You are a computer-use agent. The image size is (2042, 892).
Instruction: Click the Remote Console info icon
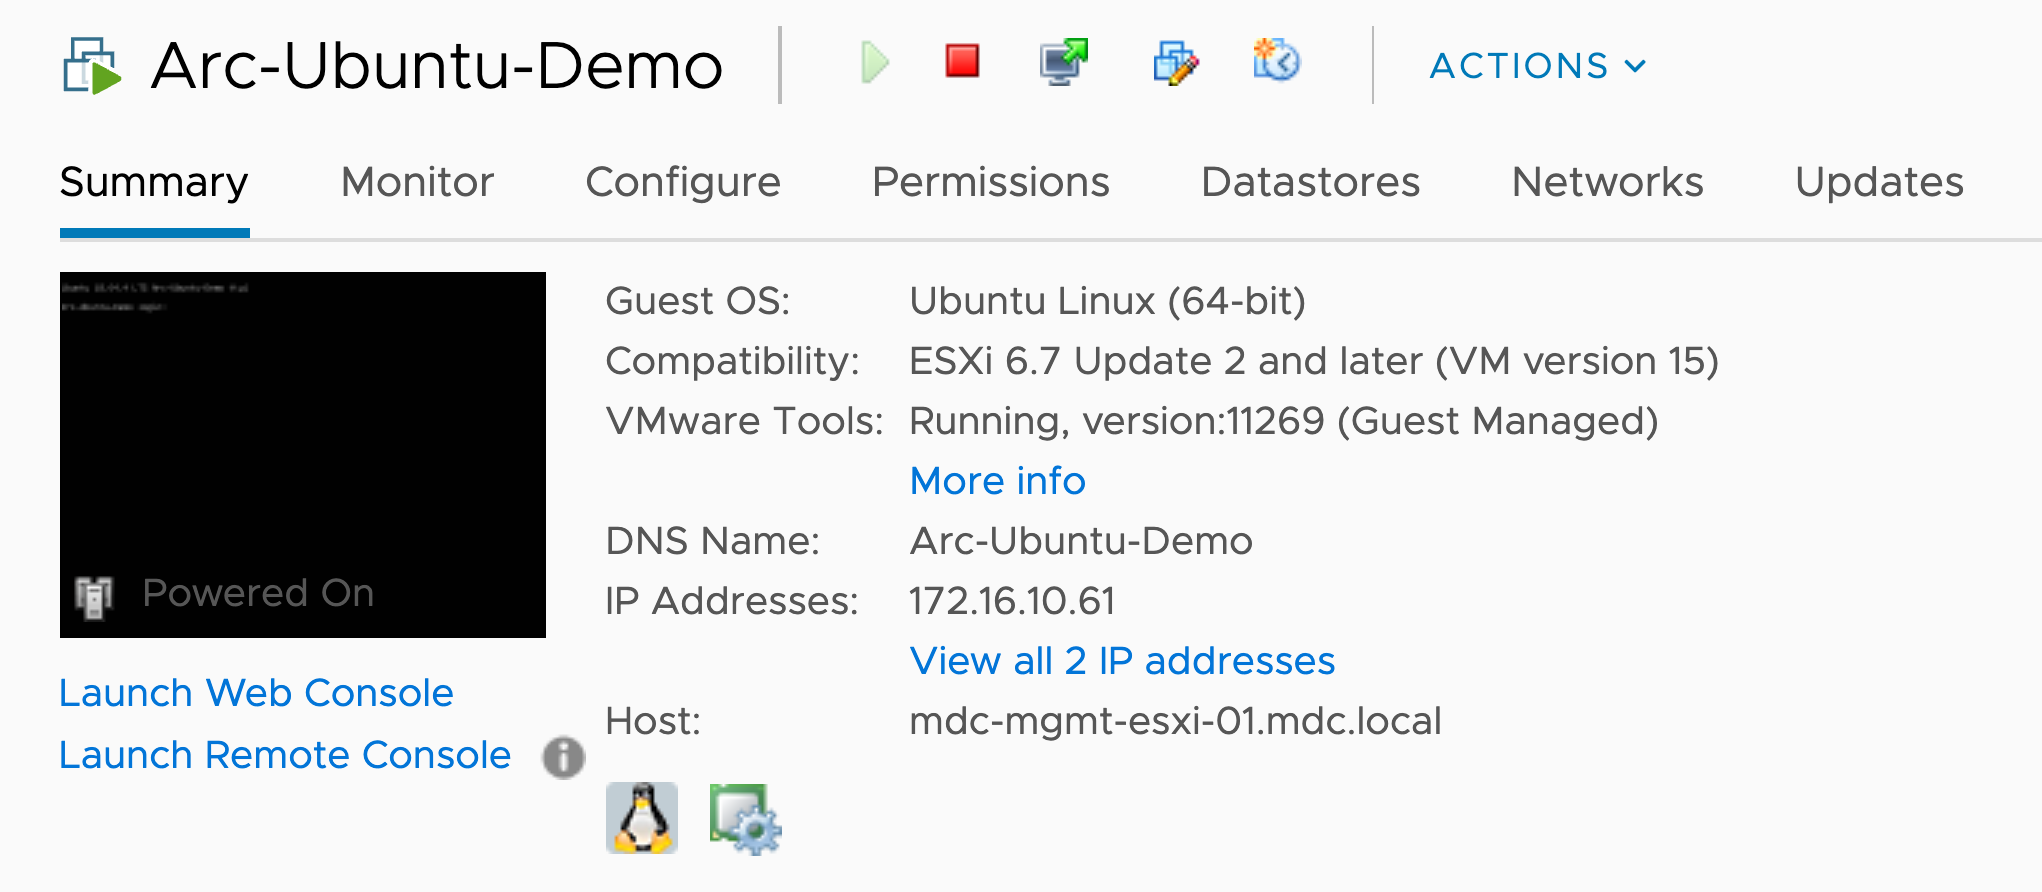click(564, 757)
